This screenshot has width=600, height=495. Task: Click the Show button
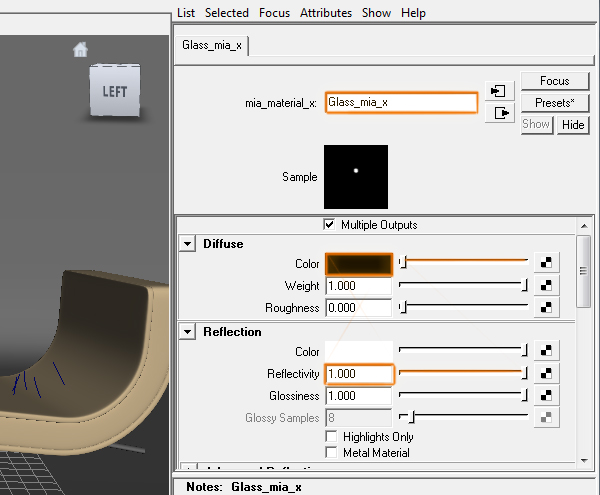536,124
